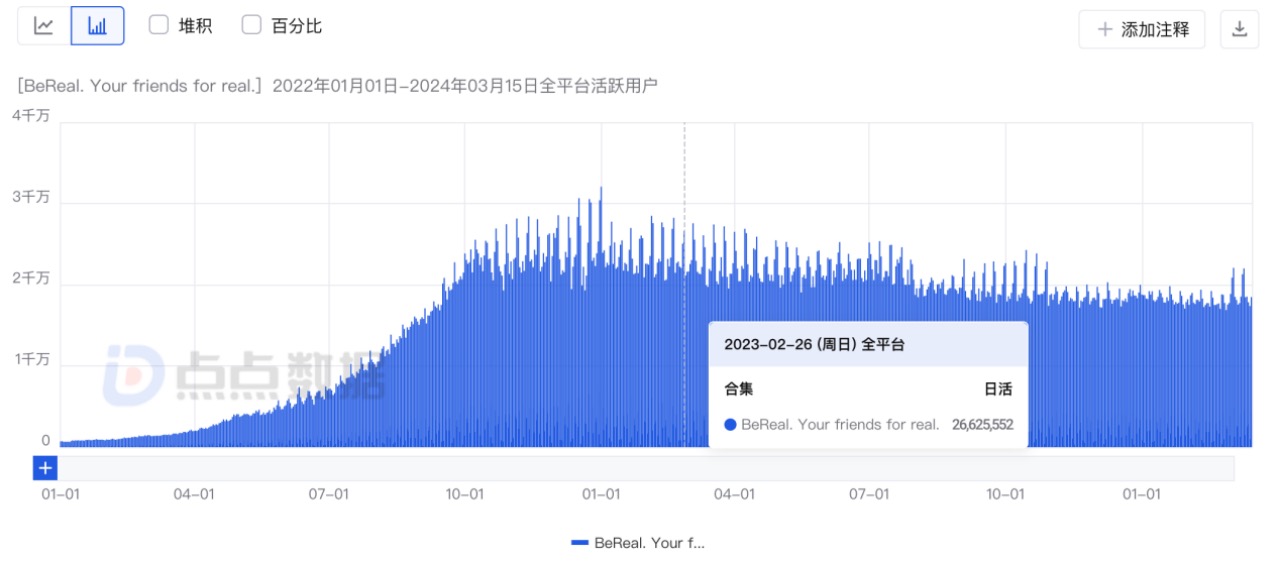The width and height of the screenshot is (1280, 562).
Task: Click the tooltip header 2023-02-26 (周日) 全平台
Action: [814, 344]
